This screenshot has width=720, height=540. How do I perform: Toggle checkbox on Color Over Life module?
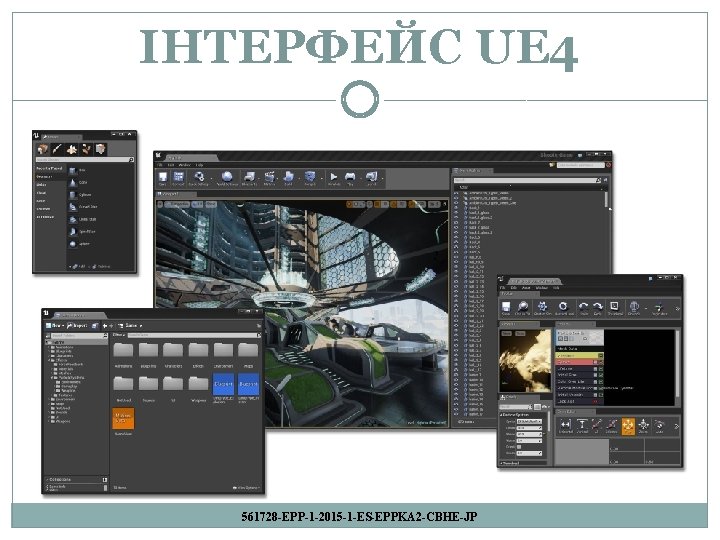tap(601, 382)
